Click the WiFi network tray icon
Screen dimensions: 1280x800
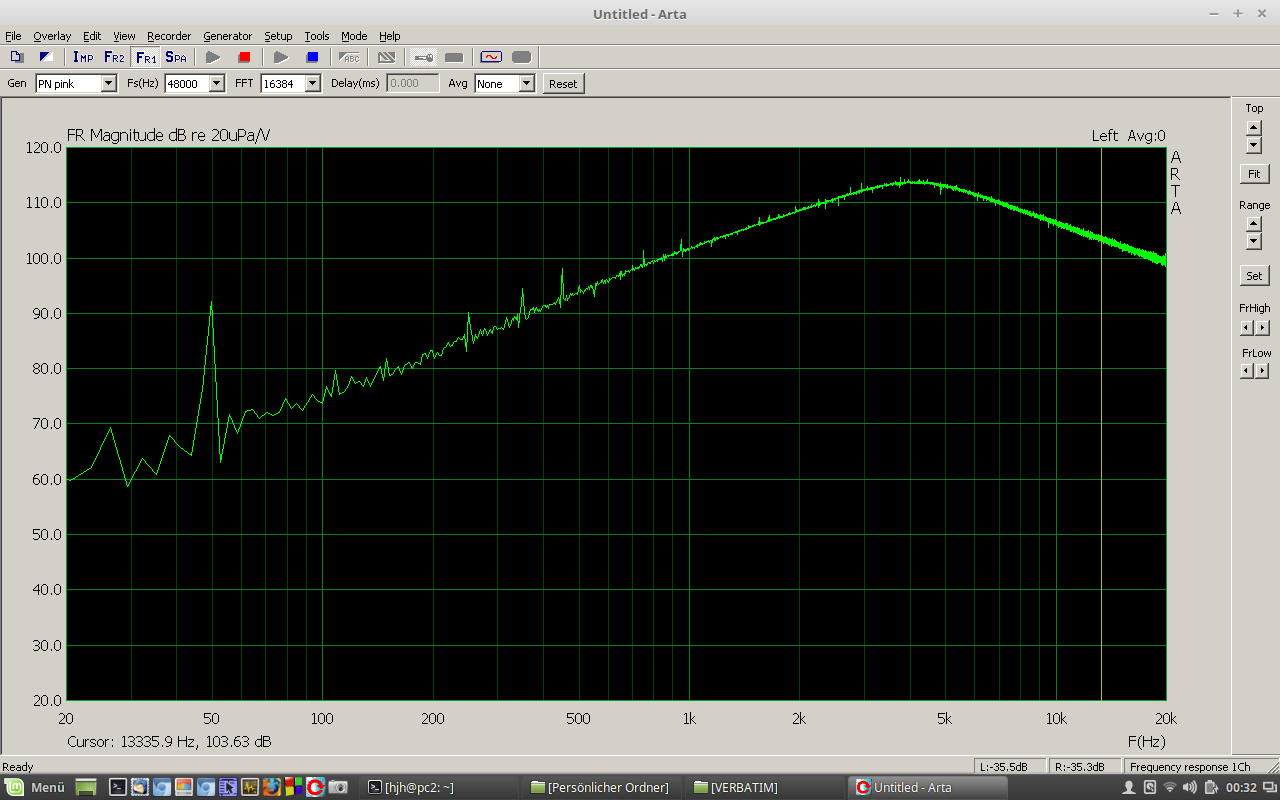click(1170, 787)
